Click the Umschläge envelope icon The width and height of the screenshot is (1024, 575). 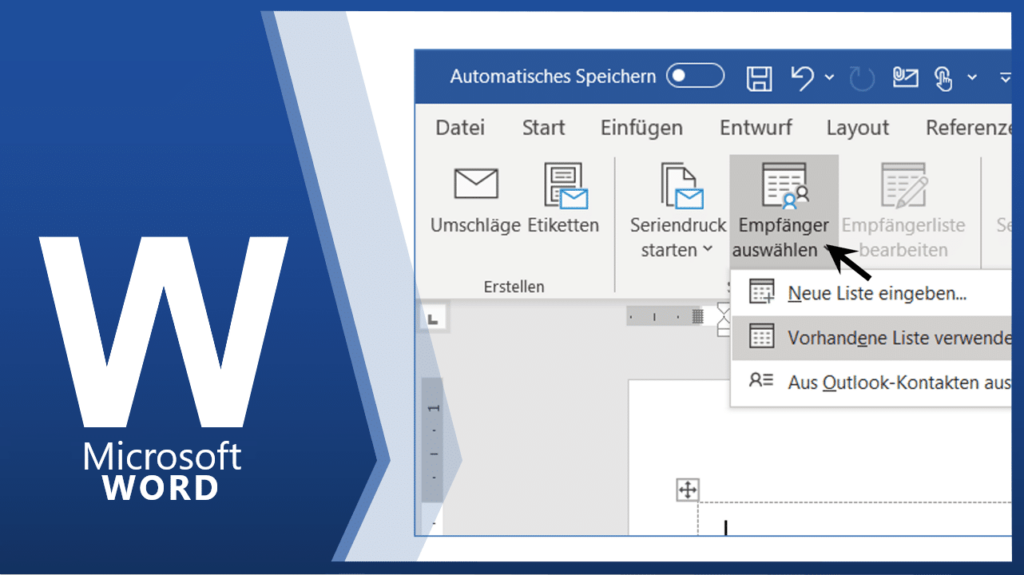[x=475, y=184]
